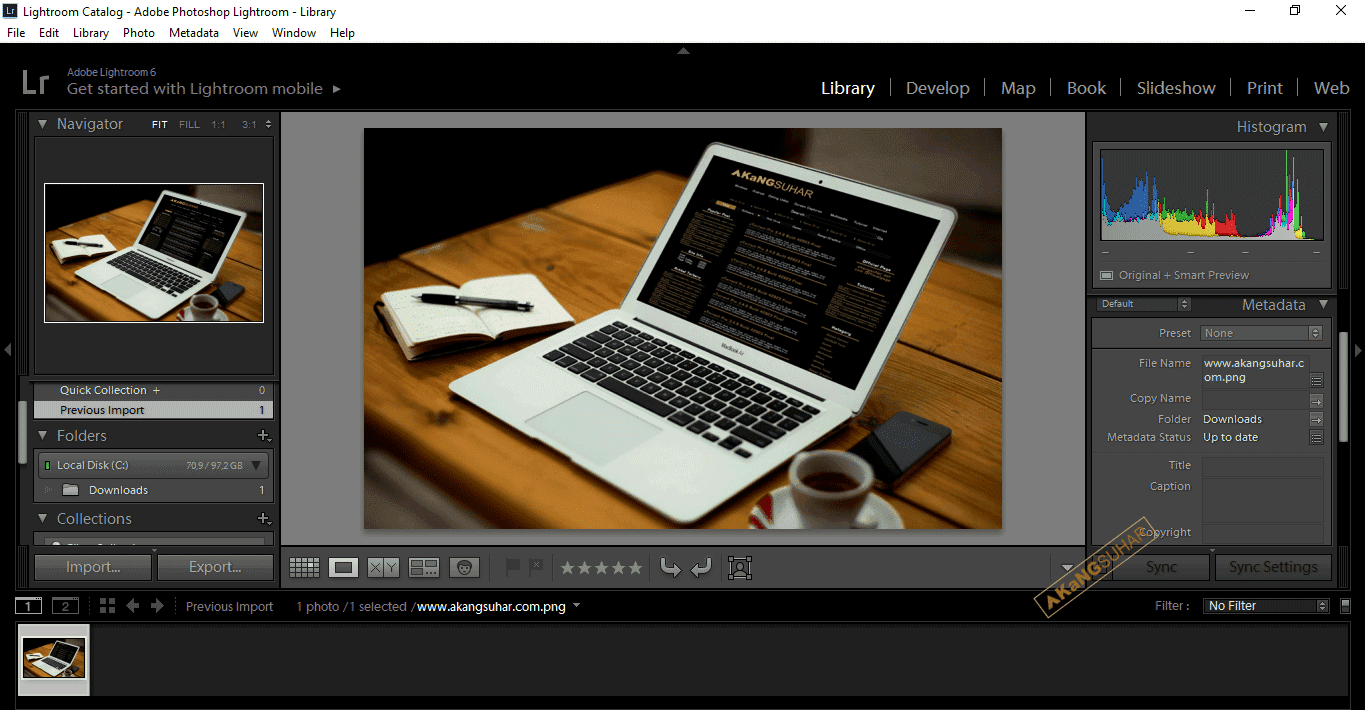The width and height of the screenshot is (1365, 710).
Task: Open second window display button 2
Action: (65, 606)
